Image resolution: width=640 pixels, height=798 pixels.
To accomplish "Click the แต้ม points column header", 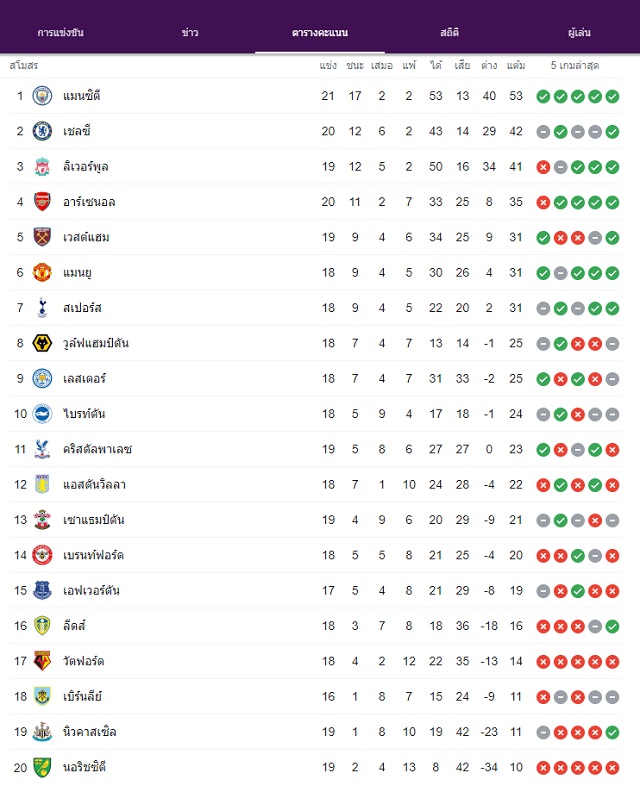I will [516, 65].
